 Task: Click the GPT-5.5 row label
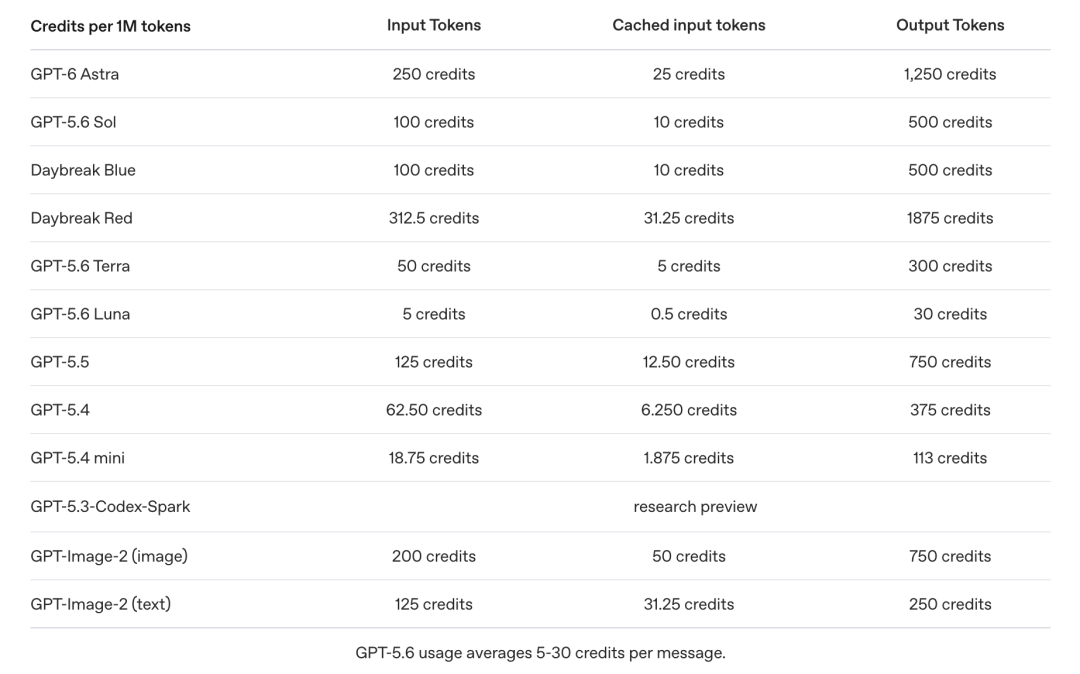coord(60,362)
